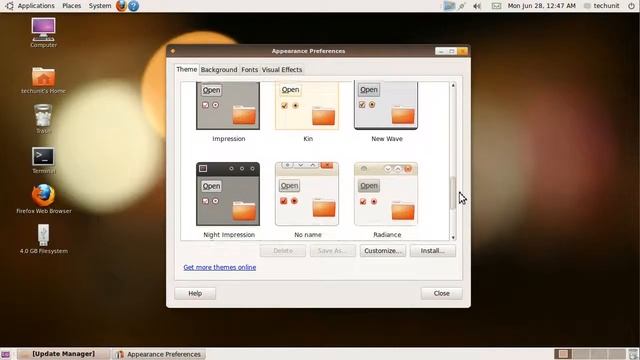The height and width of the screenshot is (360, 640).
Task: Open the System menu
Action: click(x=100, y=6)
